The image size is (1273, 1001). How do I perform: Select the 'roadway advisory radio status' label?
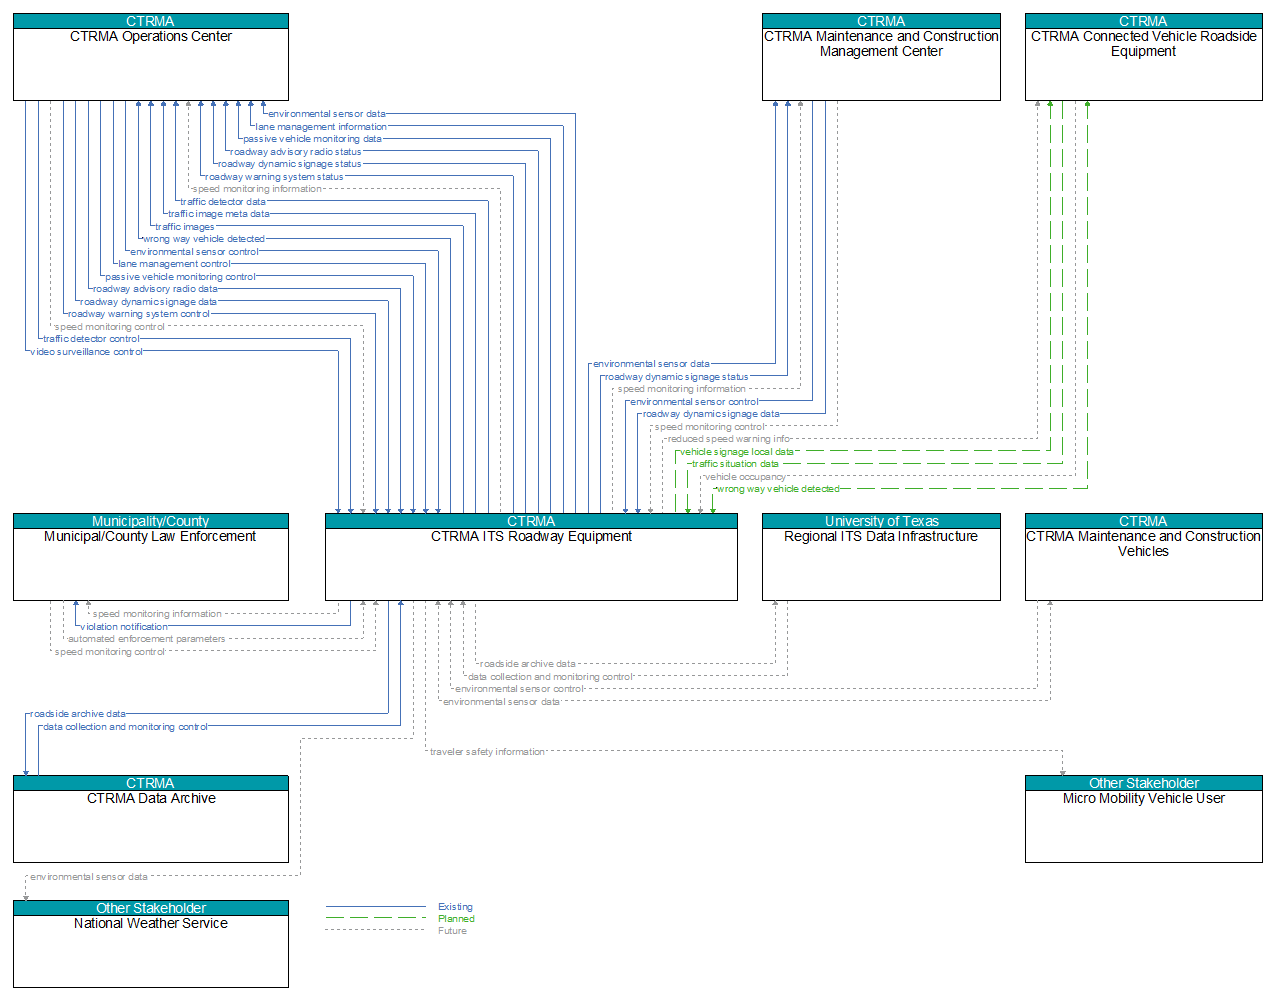(296, 152)
